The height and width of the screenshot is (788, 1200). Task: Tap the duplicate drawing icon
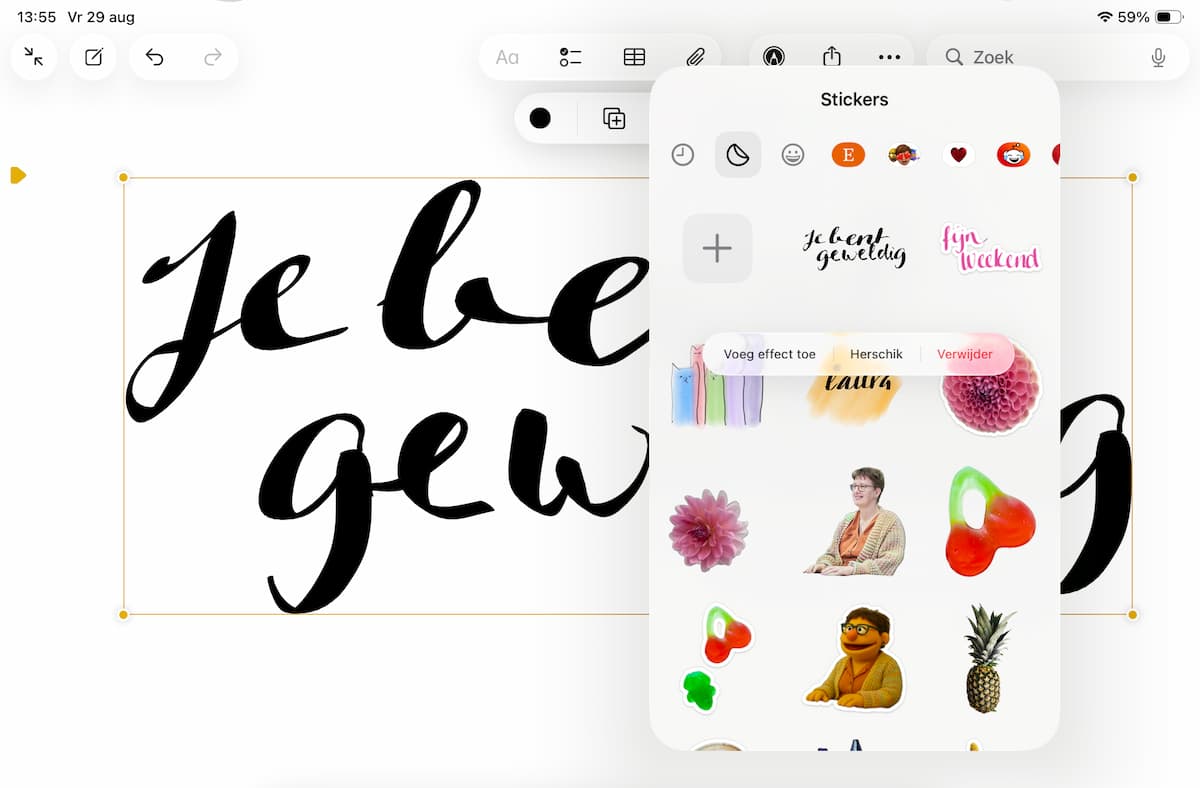tap(614, 118)
